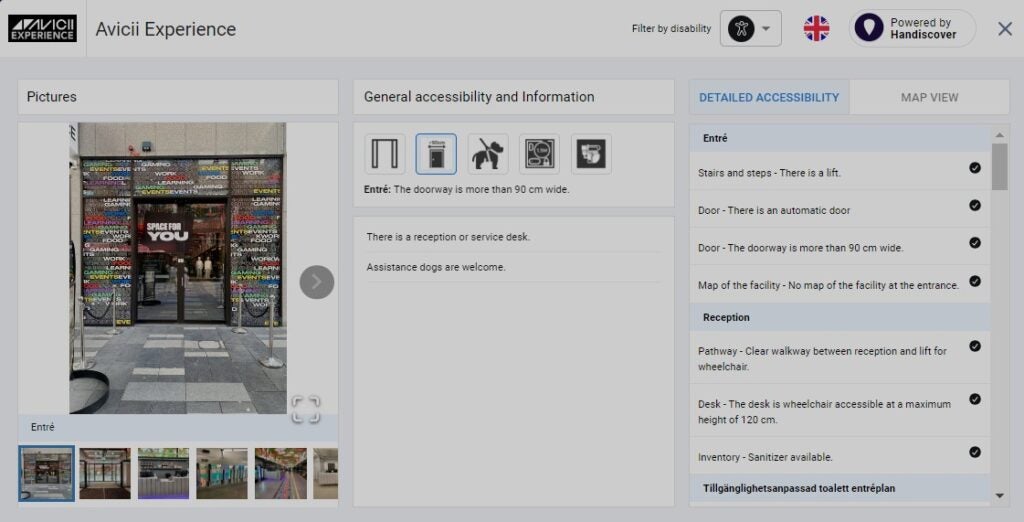Close the accessibility guide panel
Image resolution: width=1024 pixels, height=522 pixels.
[x=1005, y=28]
